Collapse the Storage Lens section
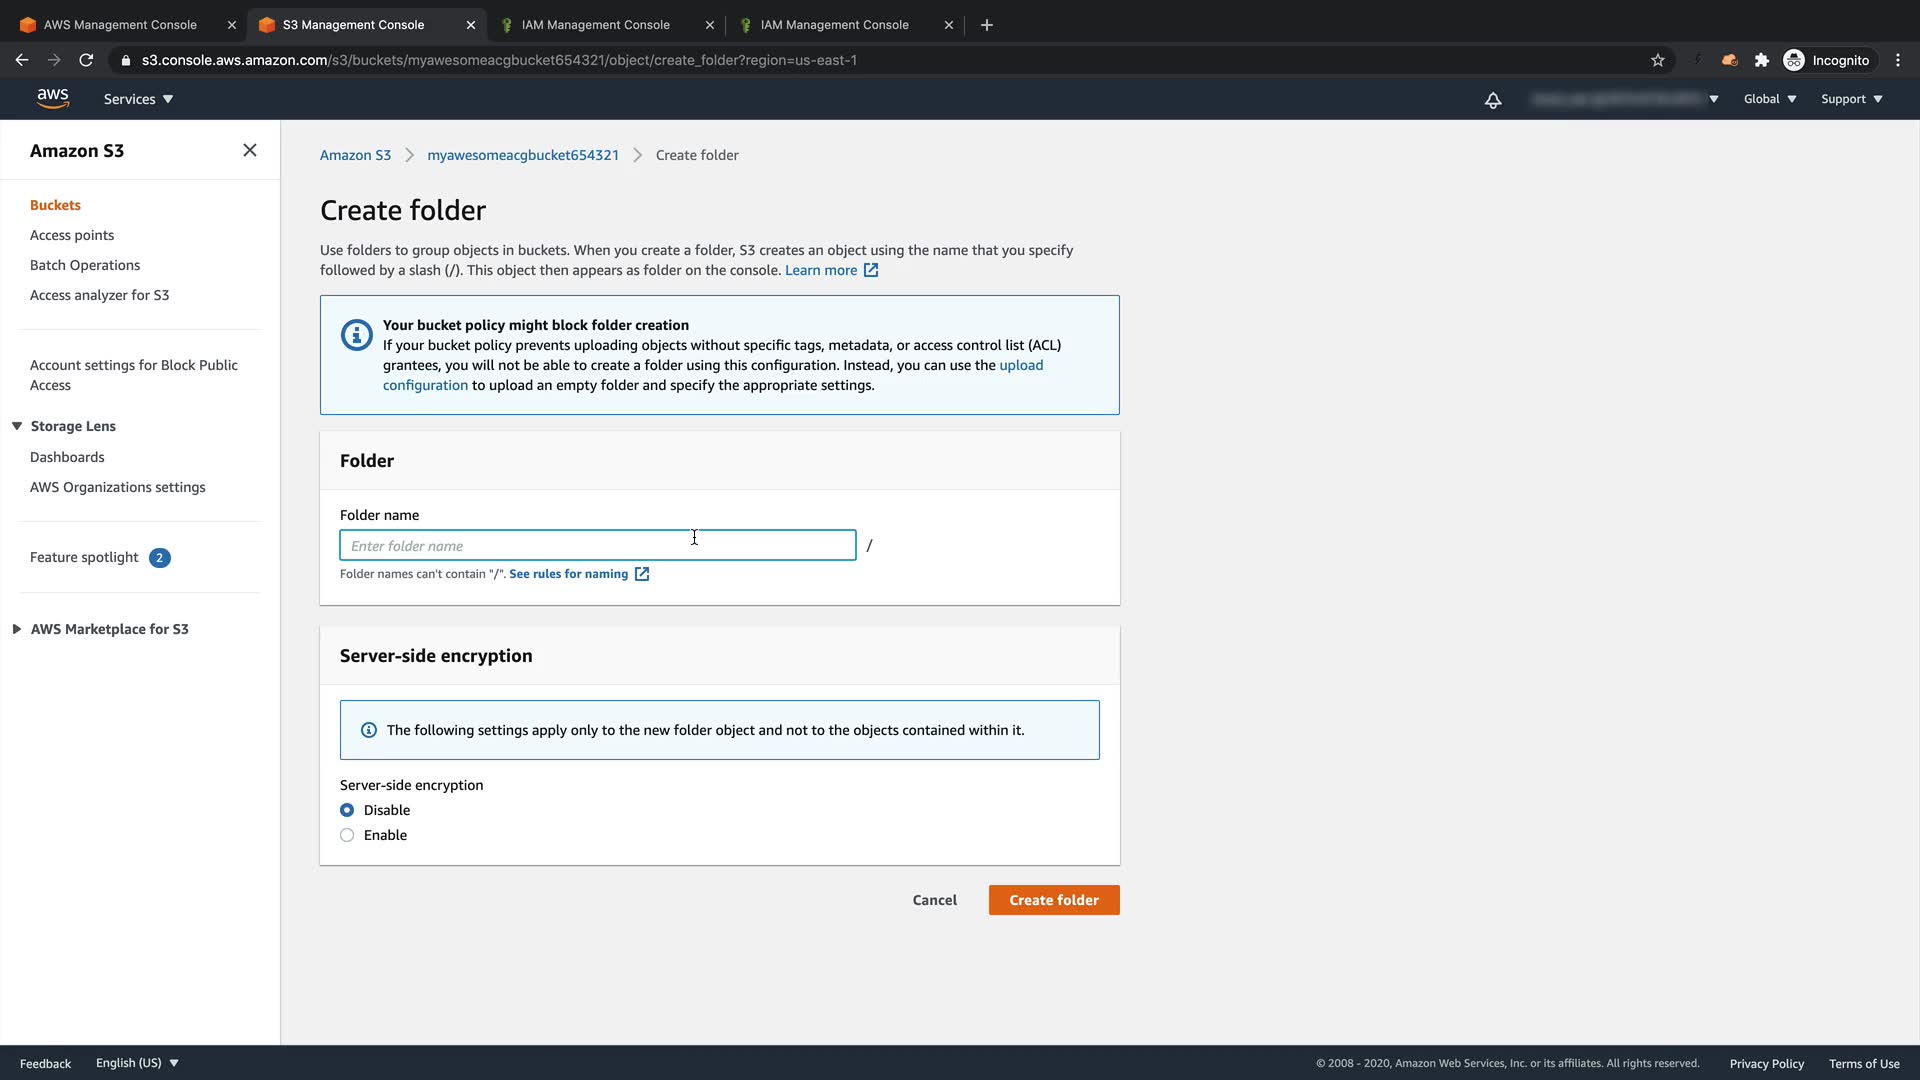This screenshot has width=1920, height=1080. (17, 426)
